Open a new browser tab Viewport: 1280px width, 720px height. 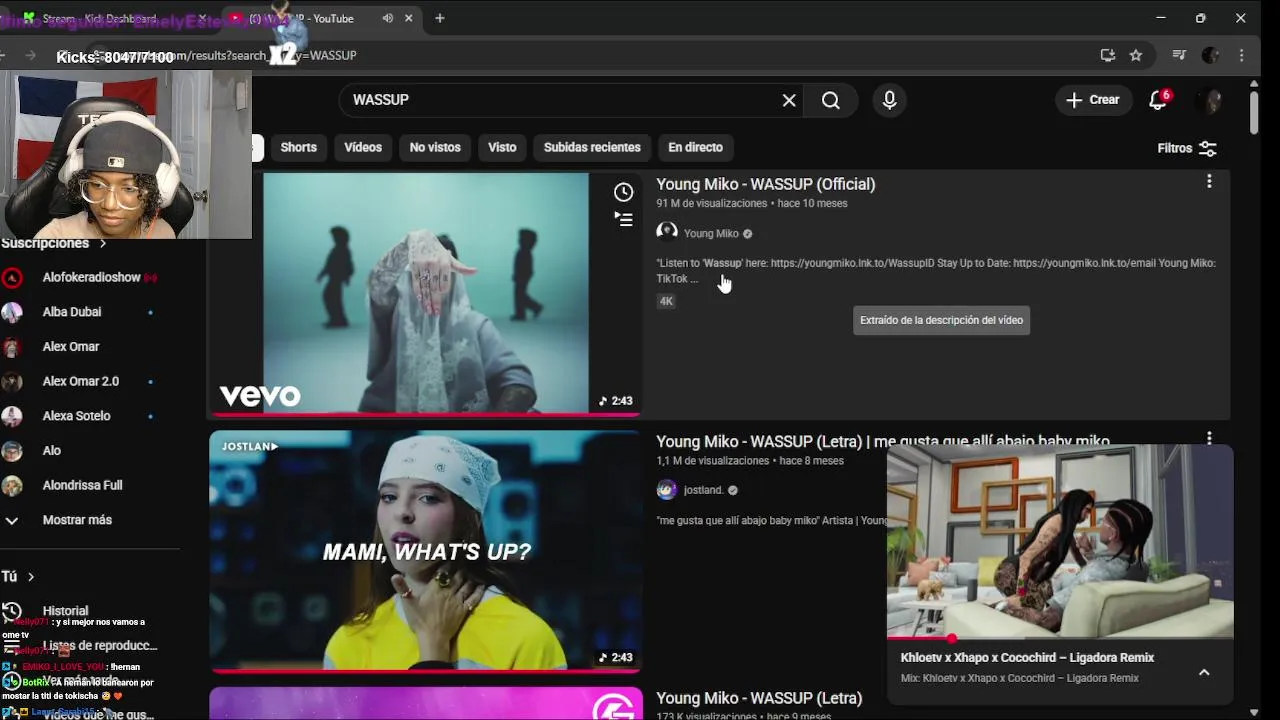click(439, 18)
